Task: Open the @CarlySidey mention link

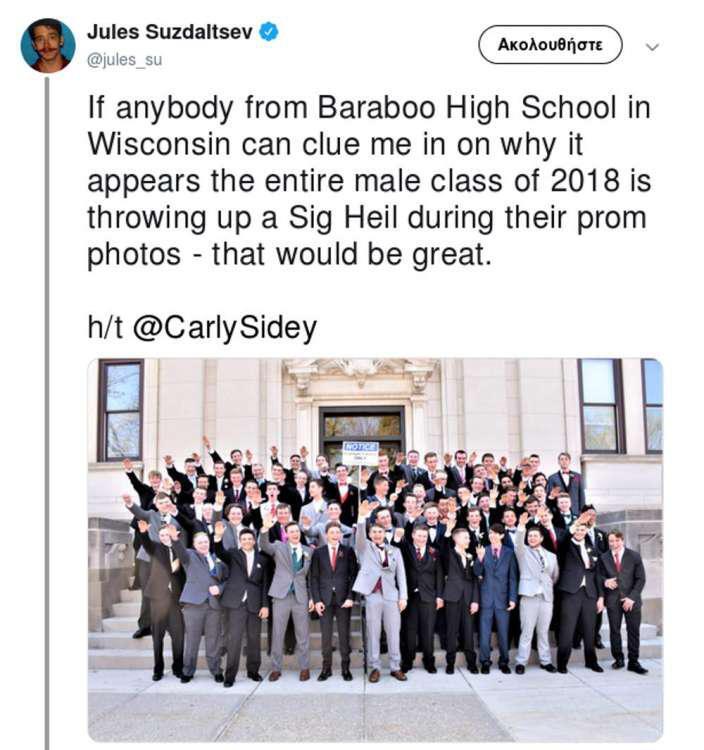Action: tap(224, 328)
